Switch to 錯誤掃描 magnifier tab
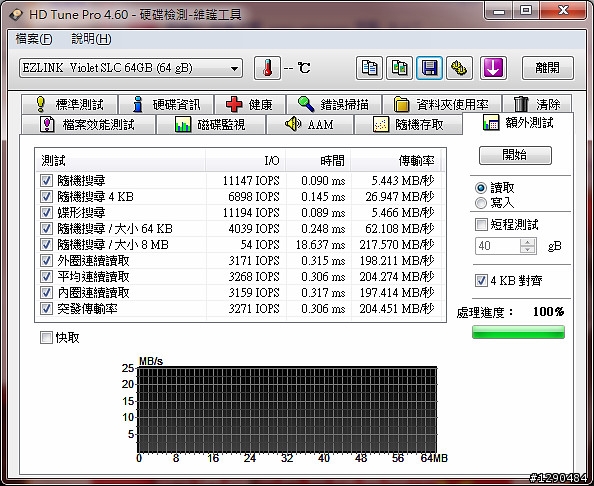This screenshot has height=486, width=594. (x=334, y=104)
